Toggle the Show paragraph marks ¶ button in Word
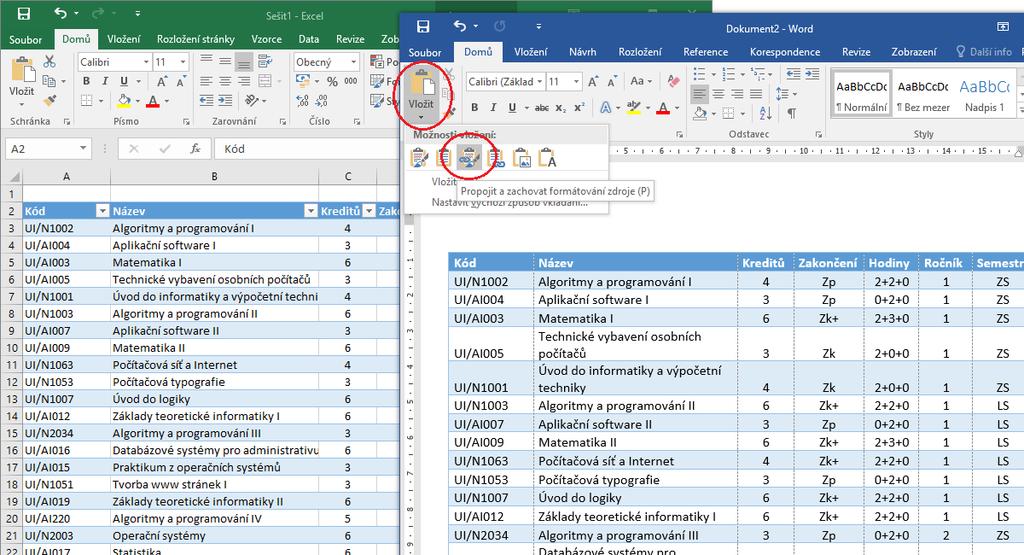This screenshot has width=1024, height=555. (792, 113)
